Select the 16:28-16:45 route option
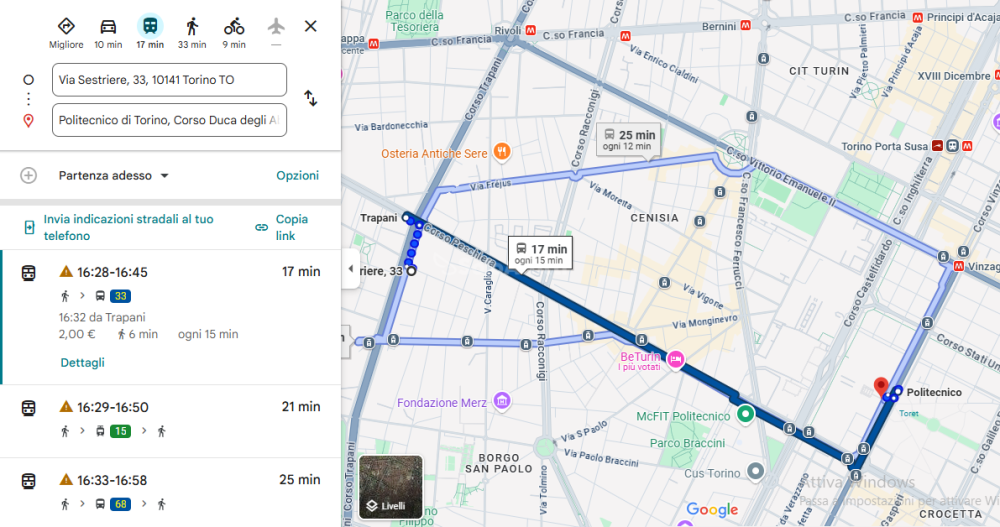Screen dimensions: 1000x527 click(170, 317)
